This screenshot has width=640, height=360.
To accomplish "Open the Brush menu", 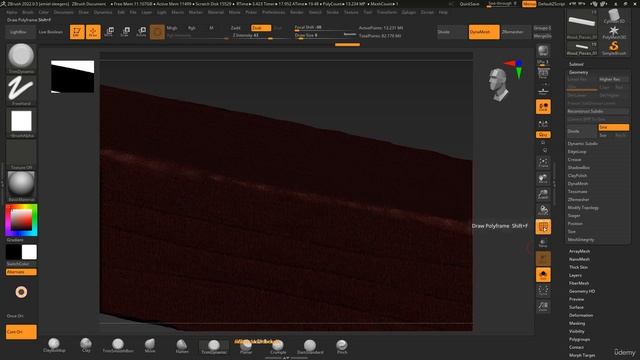I will pyautogui.click(x=28, y=12).
